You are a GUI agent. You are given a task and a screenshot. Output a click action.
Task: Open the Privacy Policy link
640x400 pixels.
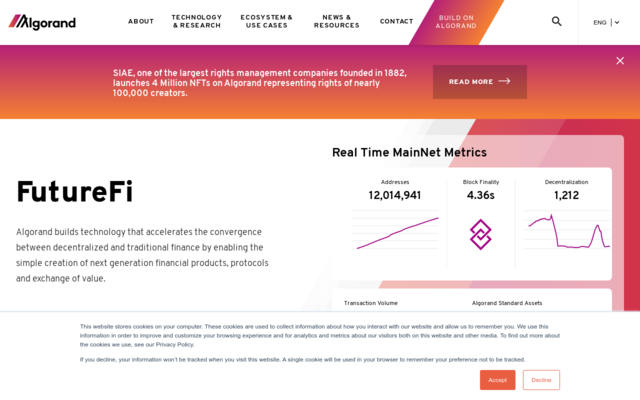174,344
